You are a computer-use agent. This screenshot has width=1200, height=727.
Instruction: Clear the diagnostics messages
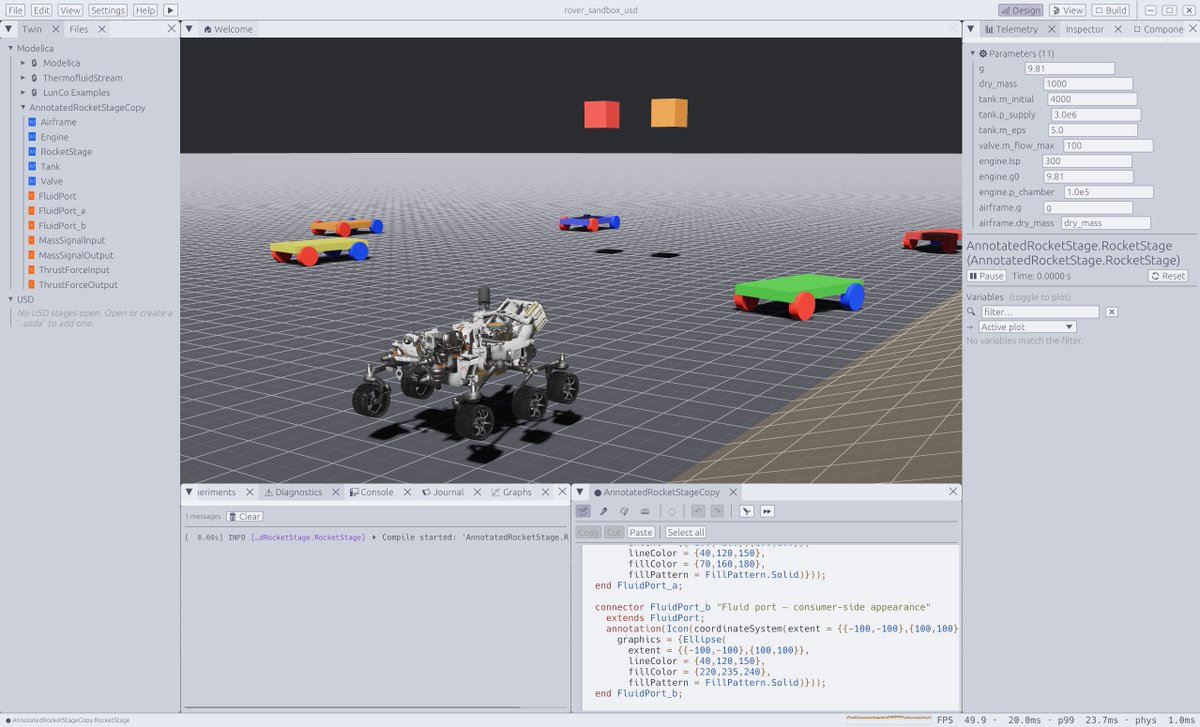click(x=245, y=517)
